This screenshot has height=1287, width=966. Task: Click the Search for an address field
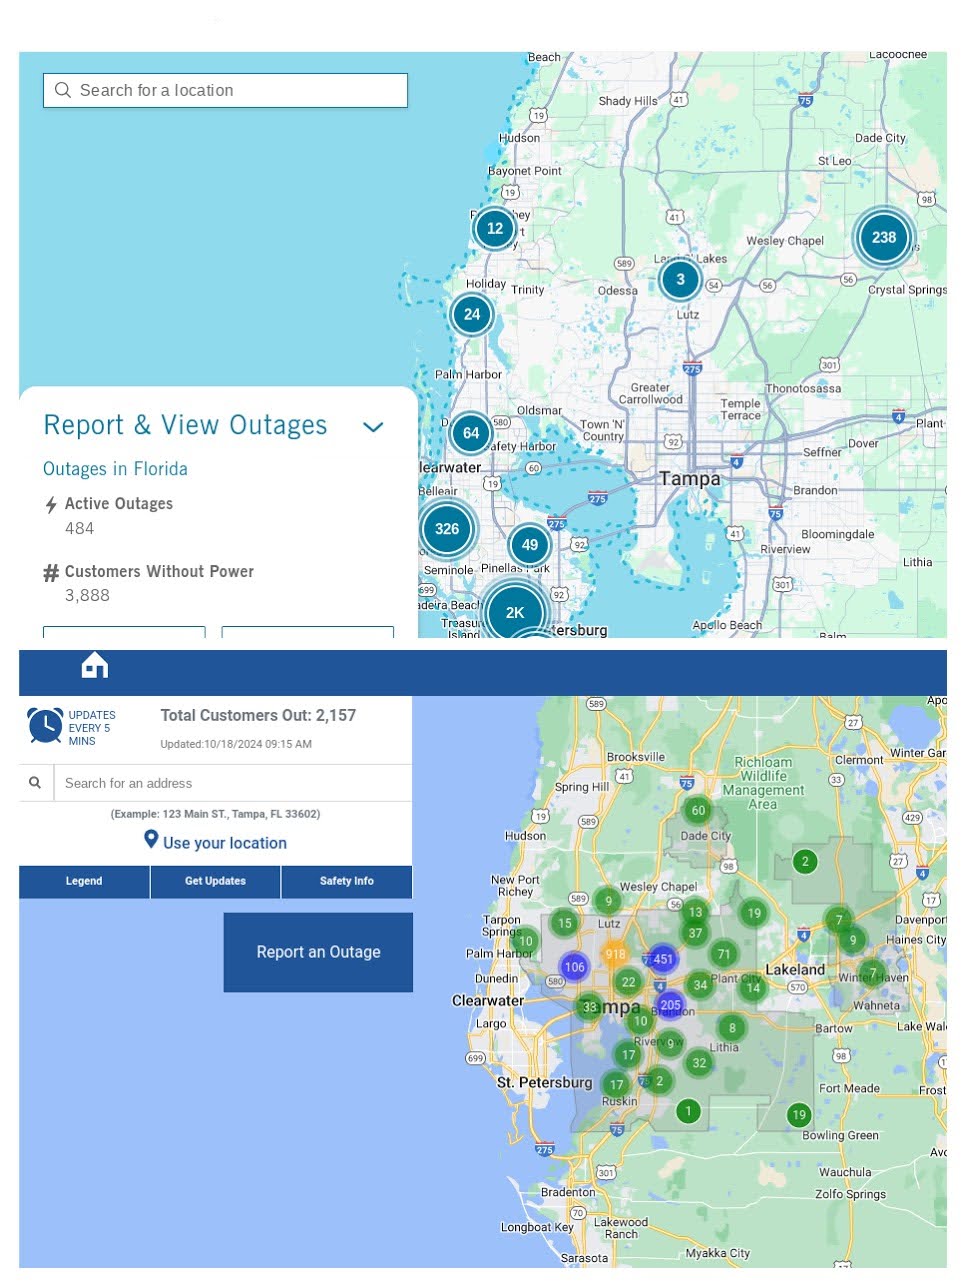pos(232,783)
